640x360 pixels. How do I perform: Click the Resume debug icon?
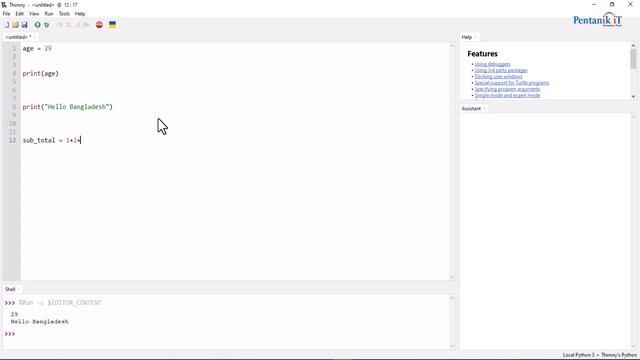pyautogui.click(x=86, y=25)
